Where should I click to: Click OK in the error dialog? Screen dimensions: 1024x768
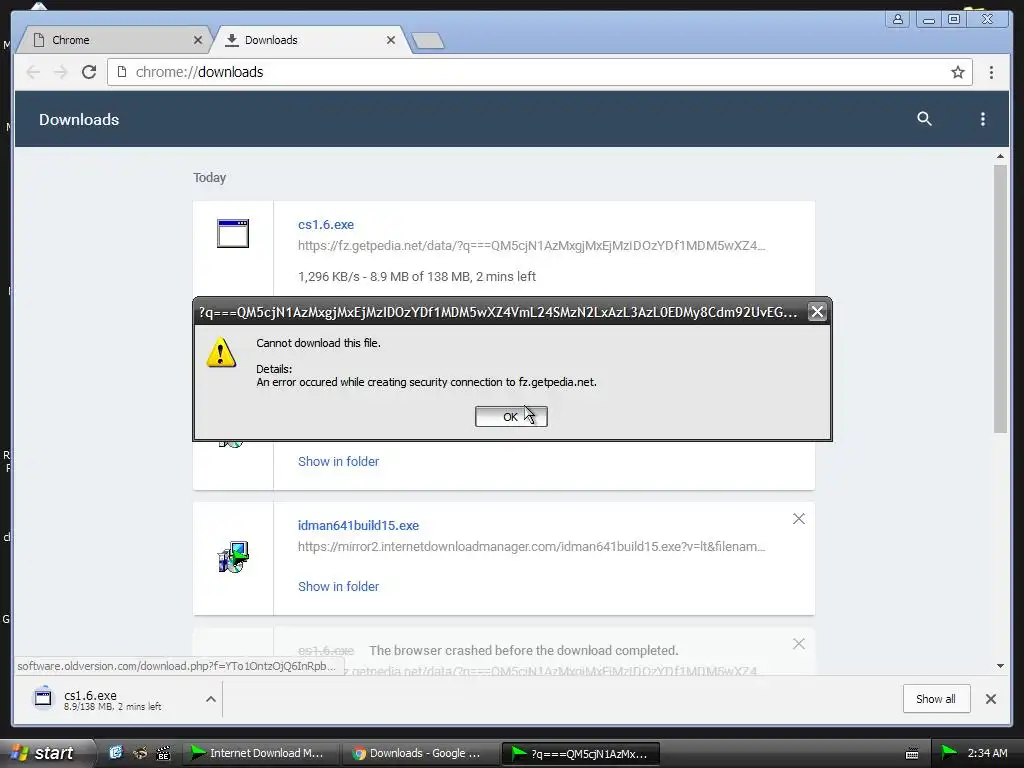(511, 417)
